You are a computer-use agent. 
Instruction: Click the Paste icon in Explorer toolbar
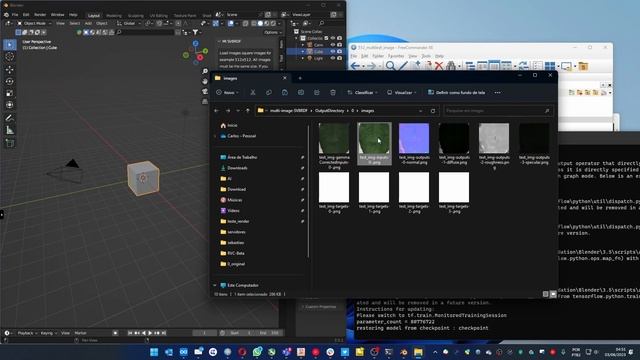284,93
